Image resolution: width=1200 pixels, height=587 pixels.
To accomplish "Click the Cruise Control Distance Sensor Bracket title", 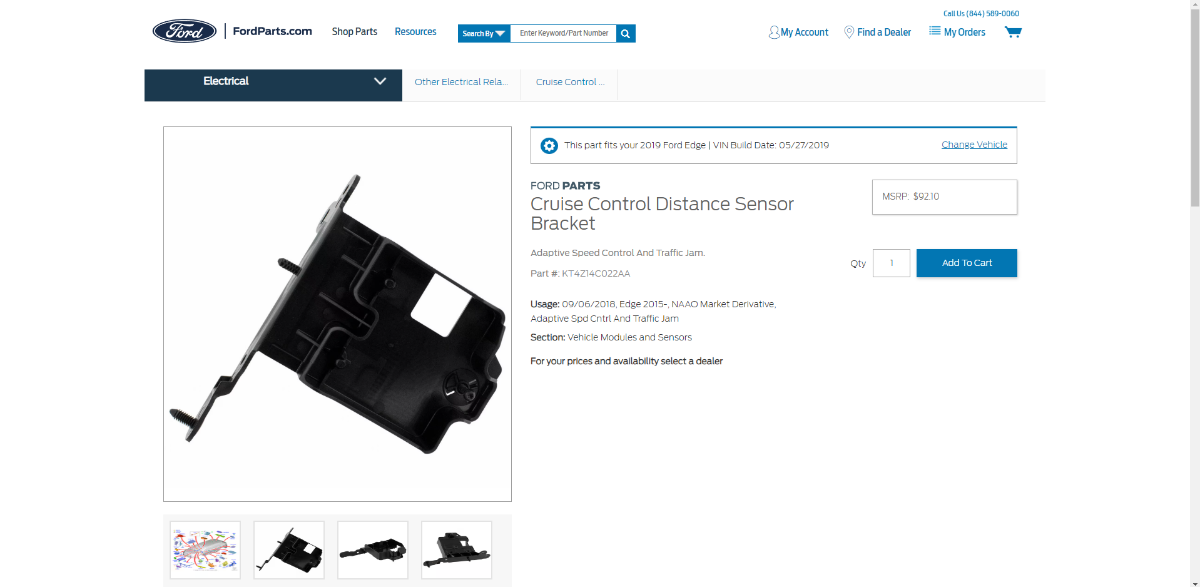I will coord(662,213).
